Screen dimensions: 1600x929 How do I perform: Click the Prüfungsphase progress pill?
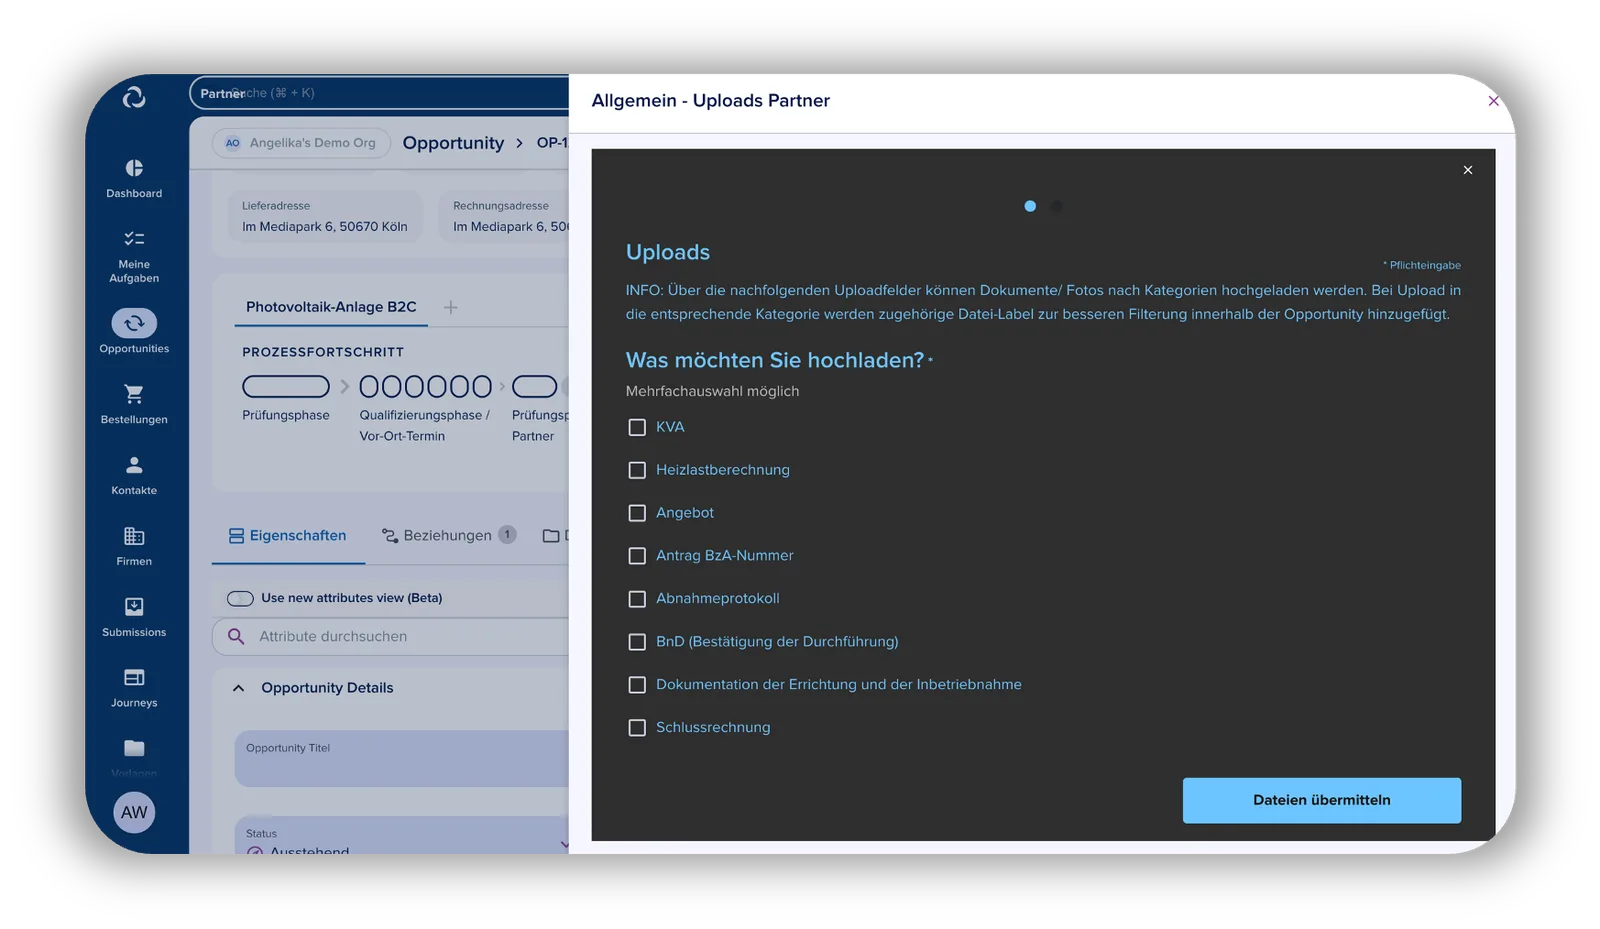click(x=286, y=386)
